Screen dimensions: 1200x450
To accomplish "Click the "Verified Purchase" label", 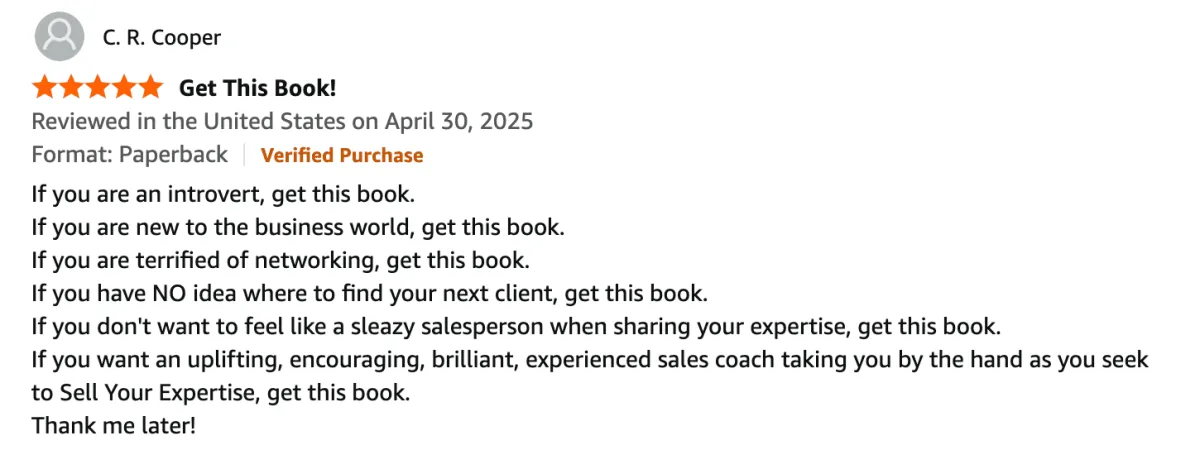I will 342,155.
